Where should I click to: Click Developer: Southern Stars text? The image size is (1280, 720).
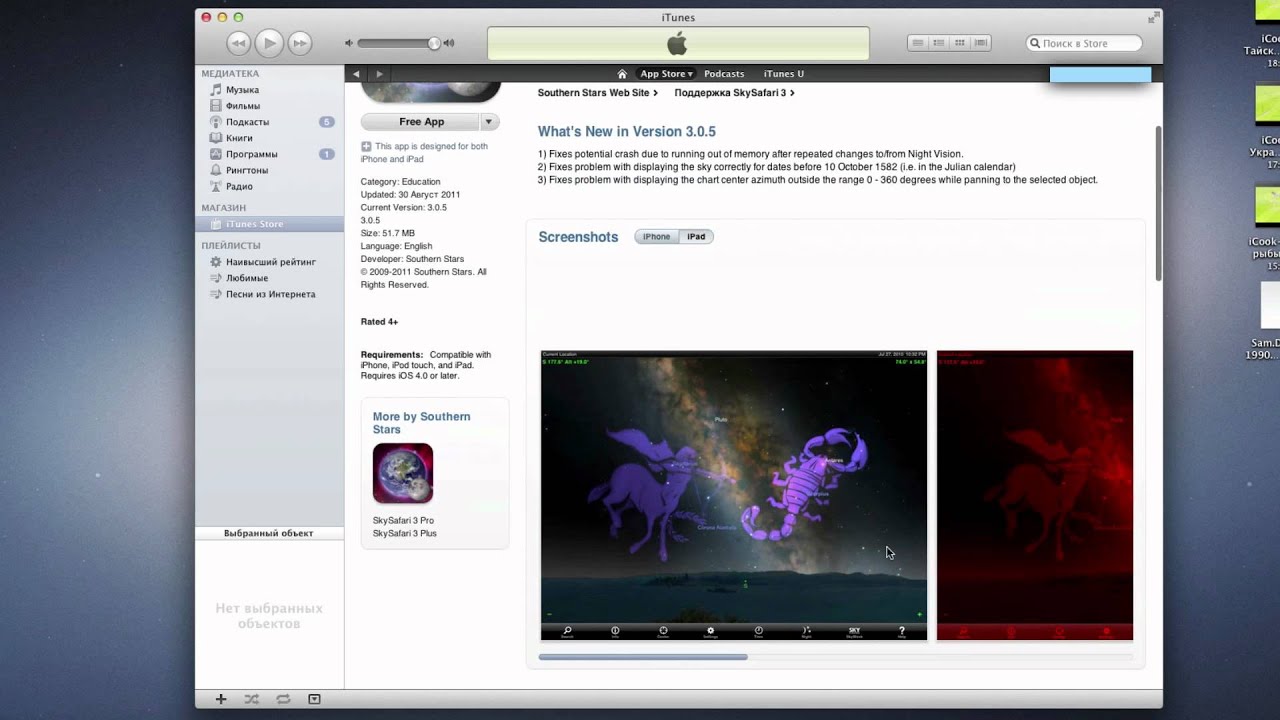412,259
